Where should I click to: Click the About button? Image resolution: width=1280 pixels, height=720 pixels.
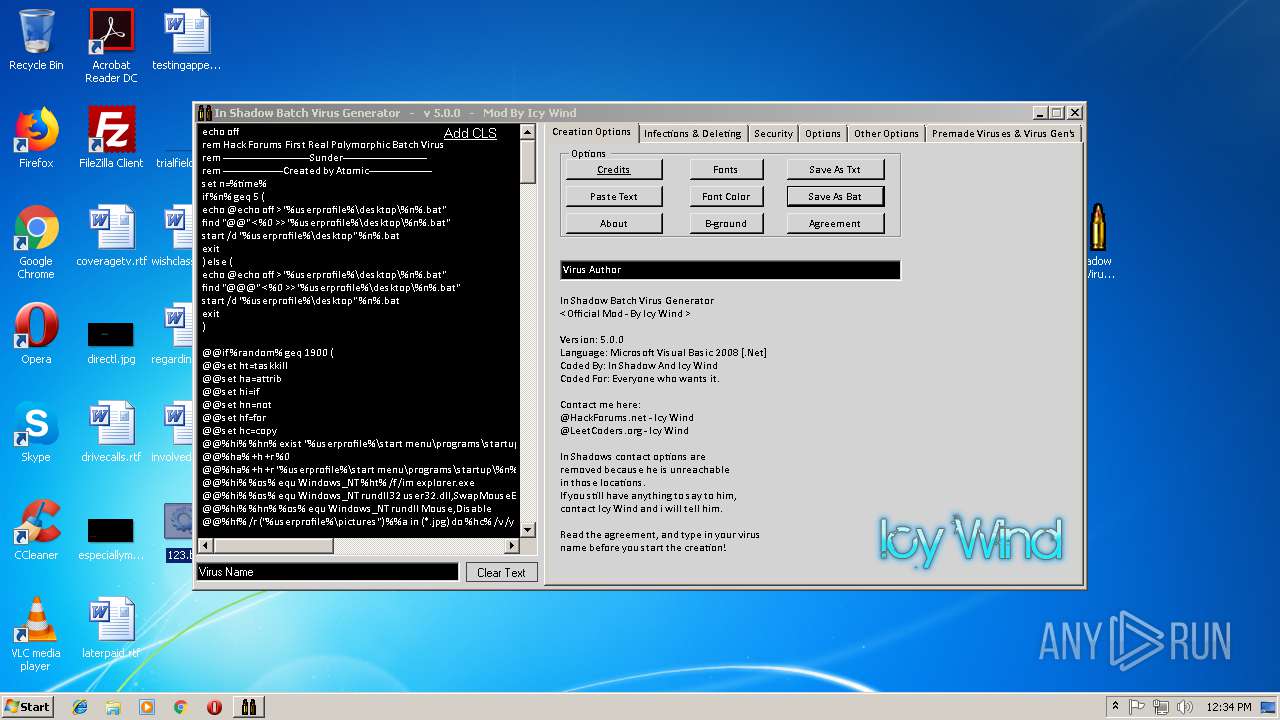tap(614, 224)
